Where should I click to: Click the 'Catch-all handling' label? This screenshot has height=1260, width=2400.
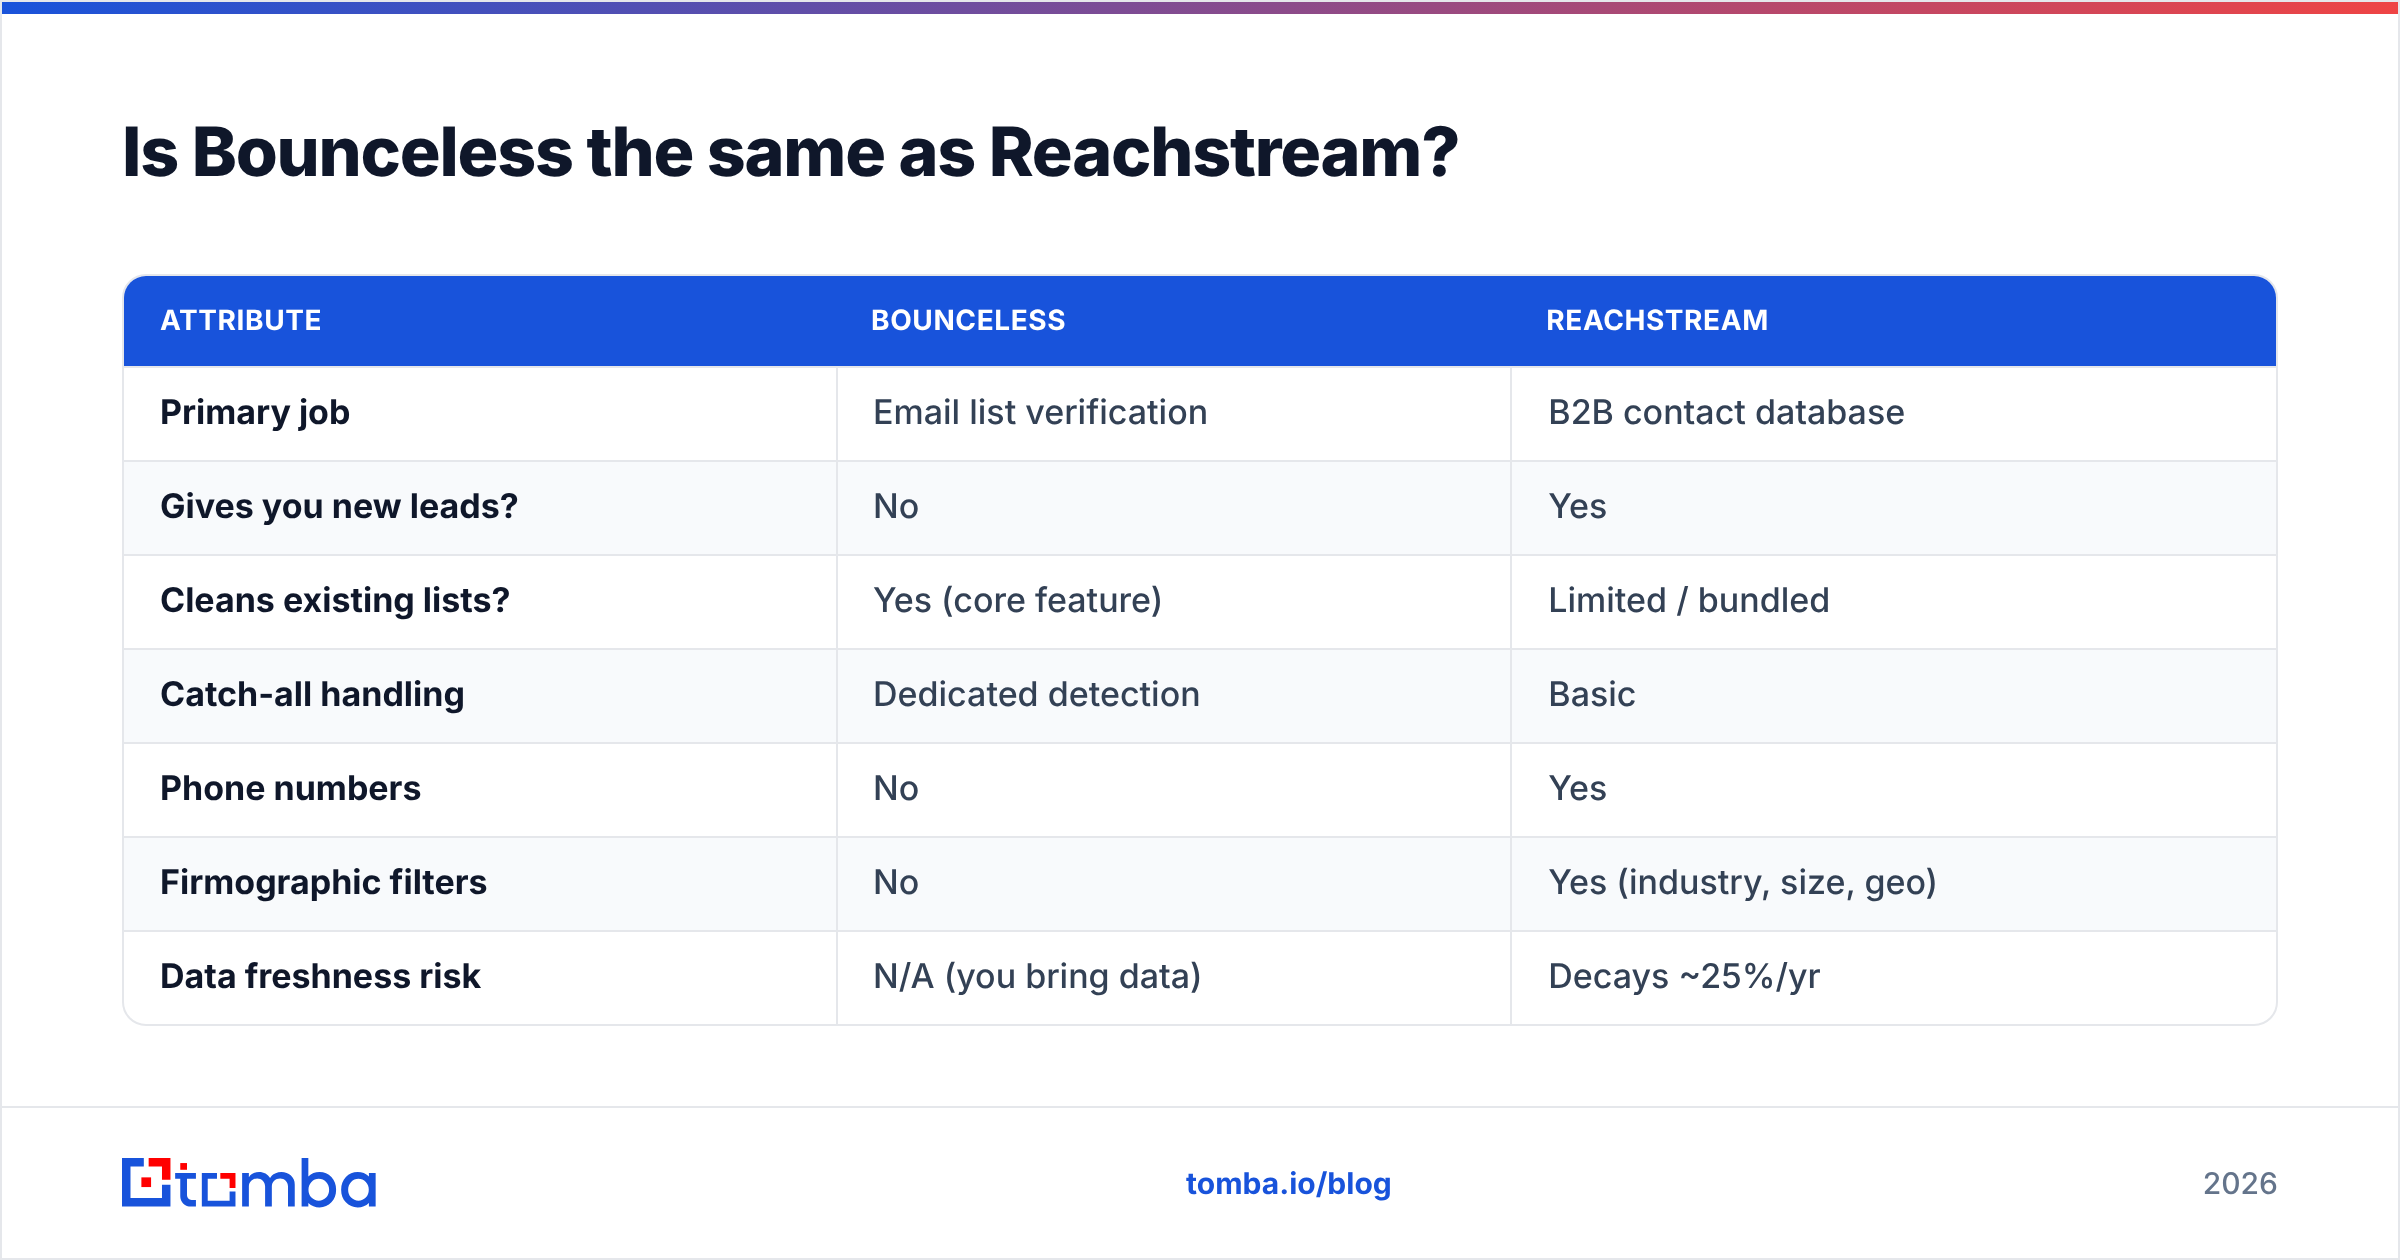pyautogui.click(x=312, y=695)
